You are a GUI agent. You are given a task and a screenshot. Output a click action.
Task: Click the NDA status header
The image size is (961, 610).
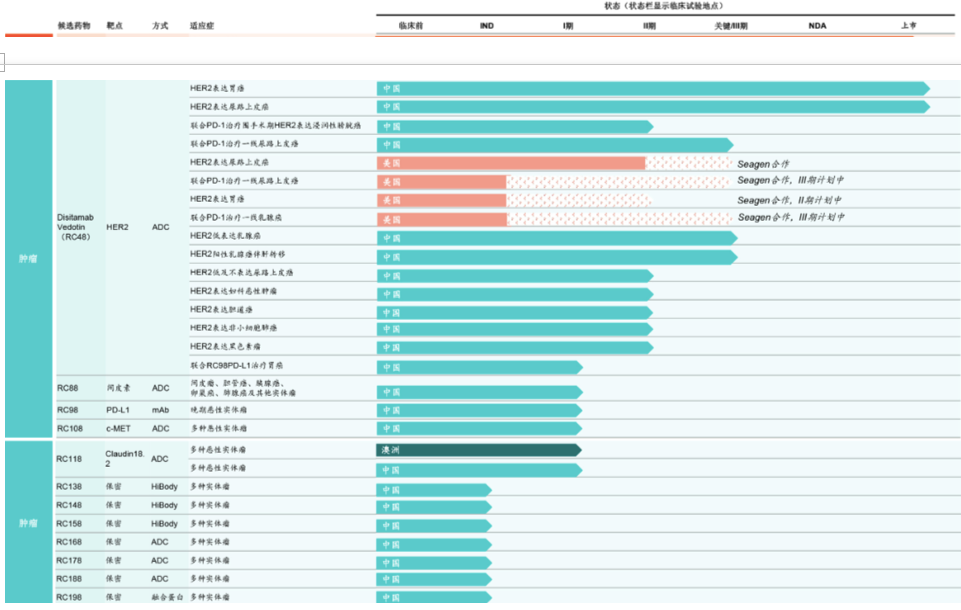click(x=816, y=26)
